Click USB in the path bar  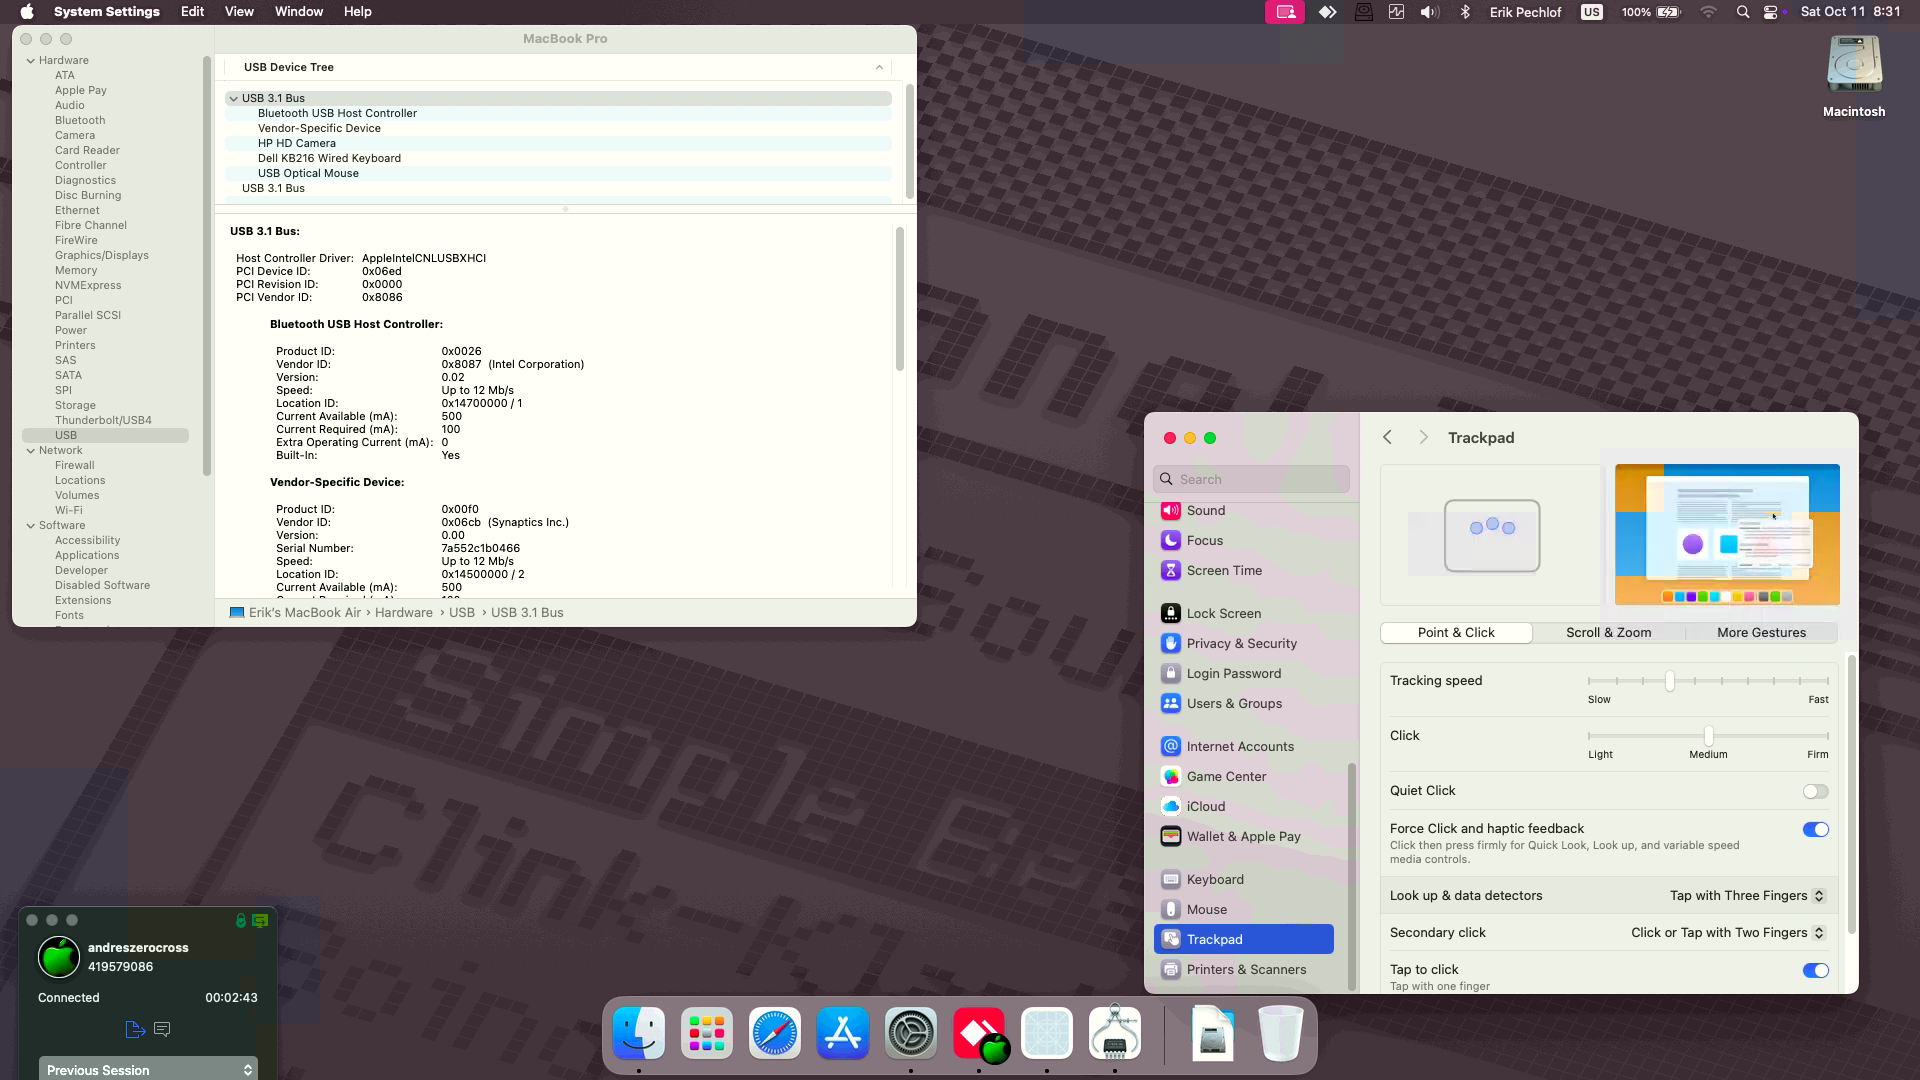[462, 612]
